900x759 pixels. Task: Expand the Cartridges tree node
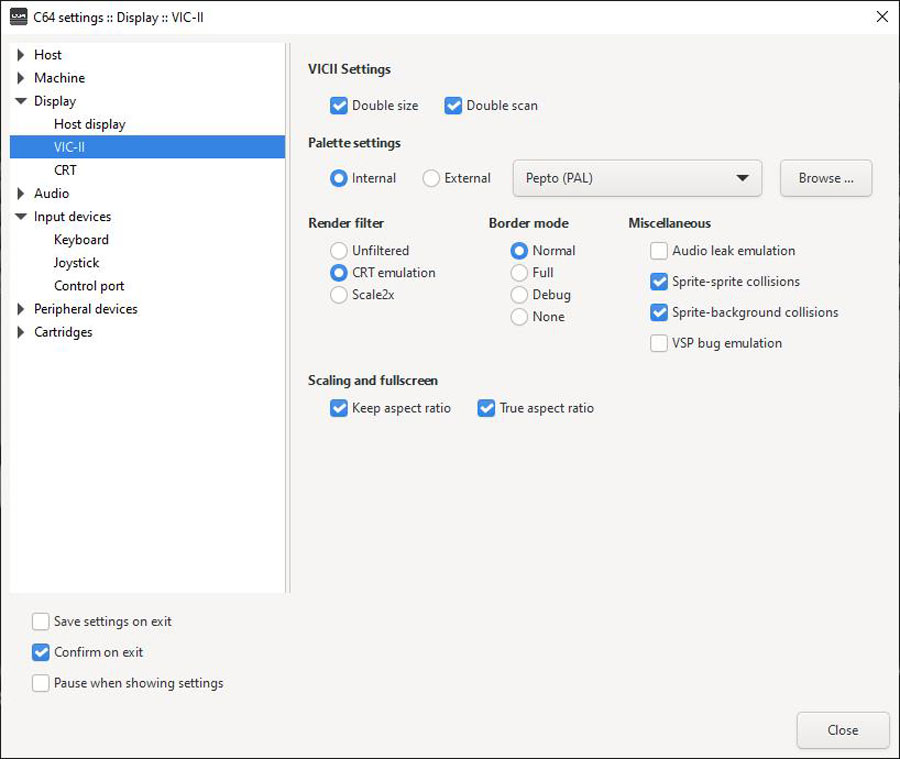[x=21, y=332]
